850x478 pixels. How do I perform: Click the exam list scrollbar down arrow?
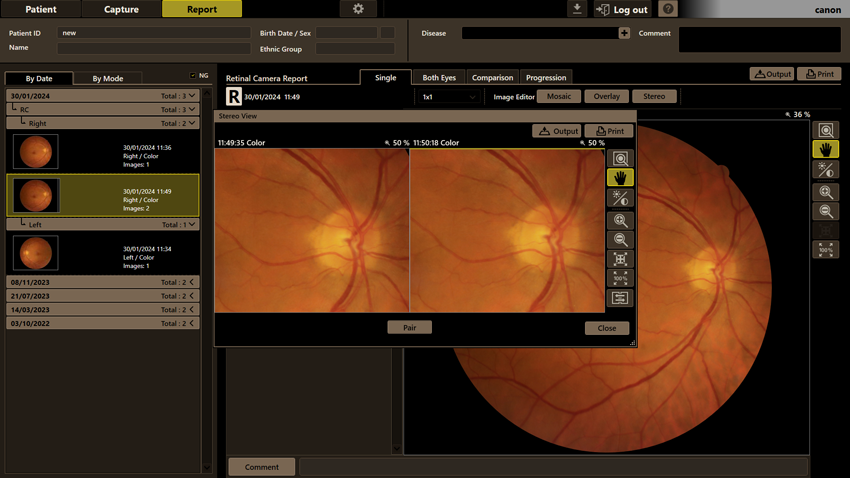tap(207, 467)
